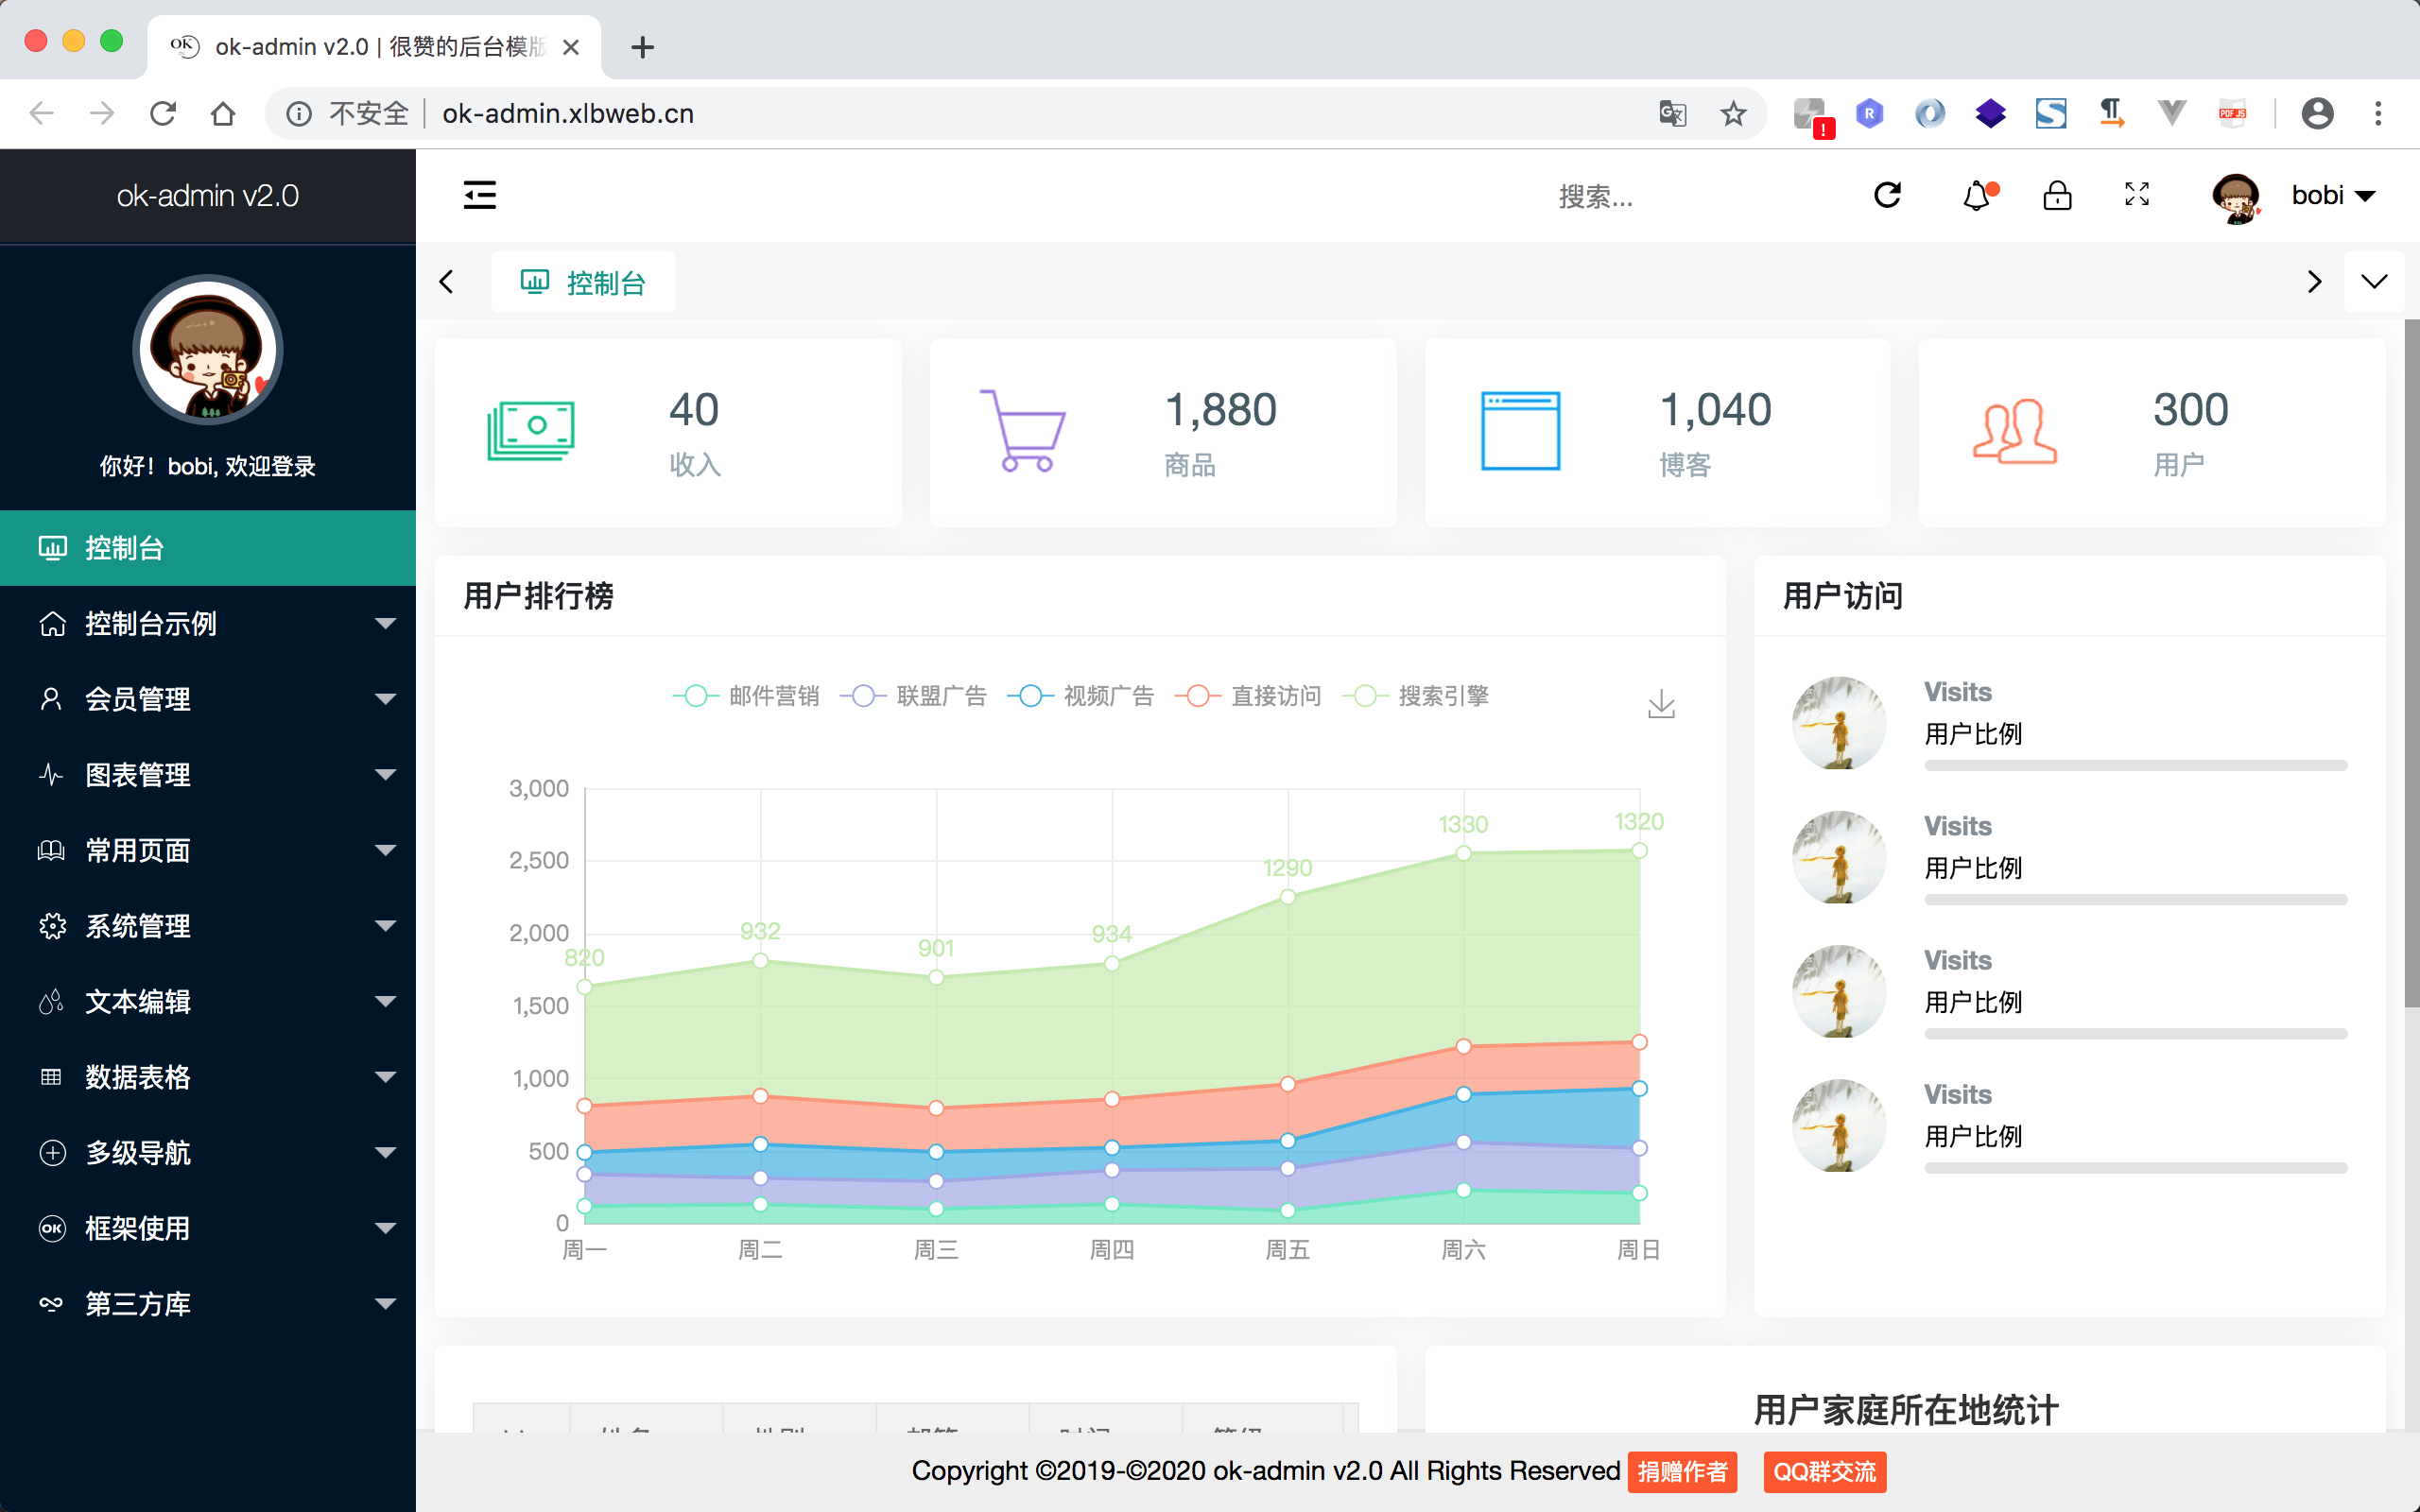Open the tab options dropdown chevron

tap(2374, 282)
